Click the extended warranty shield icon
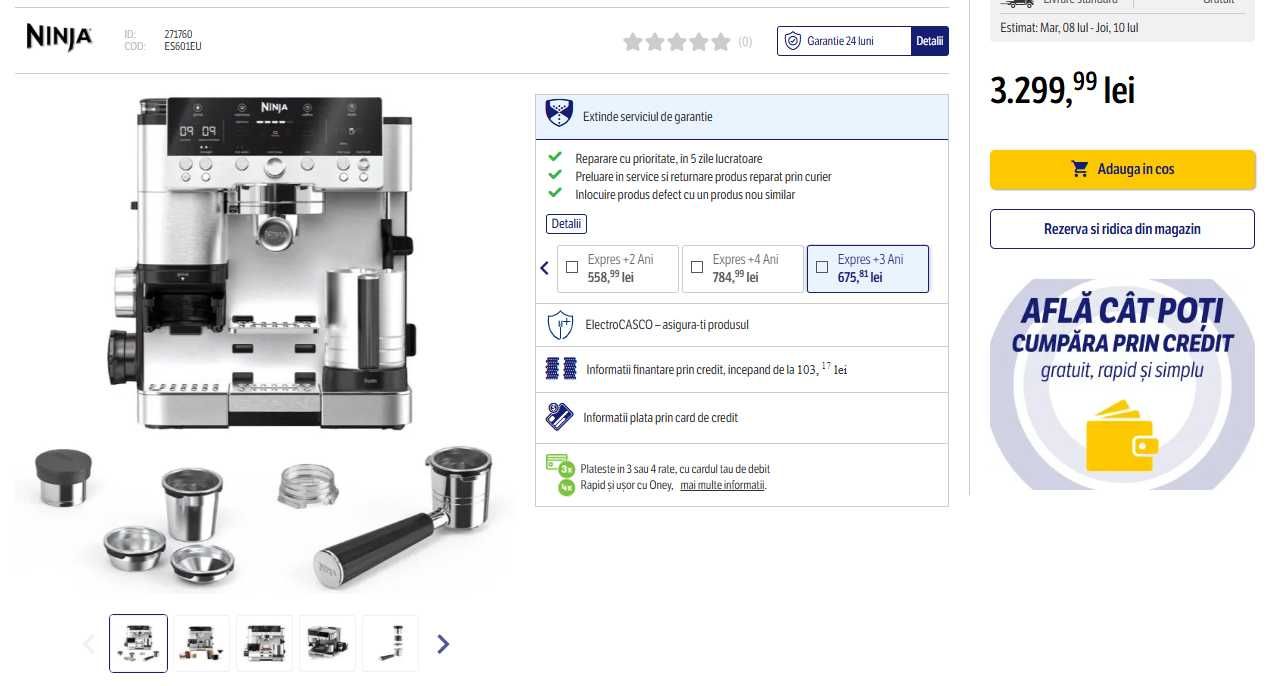 (559, 114)
